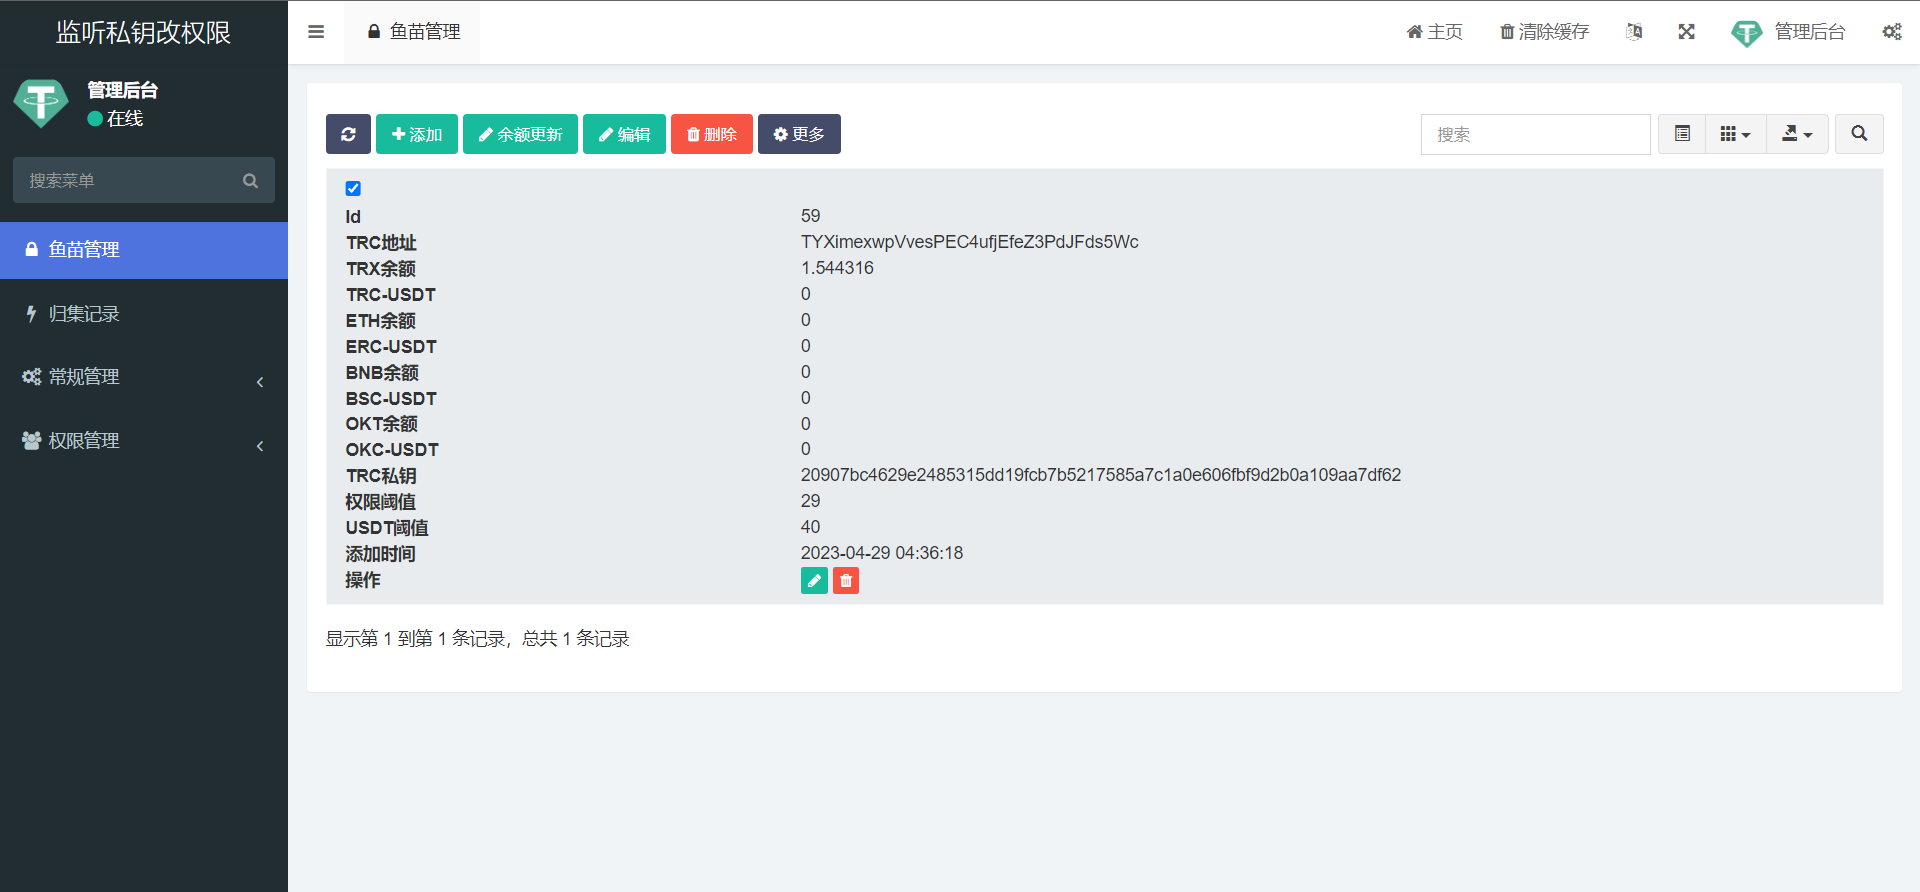Click the 清除缓存 link in the header
The image size is (1920, 892).
pyautogui.click(x=1544, y=32)
